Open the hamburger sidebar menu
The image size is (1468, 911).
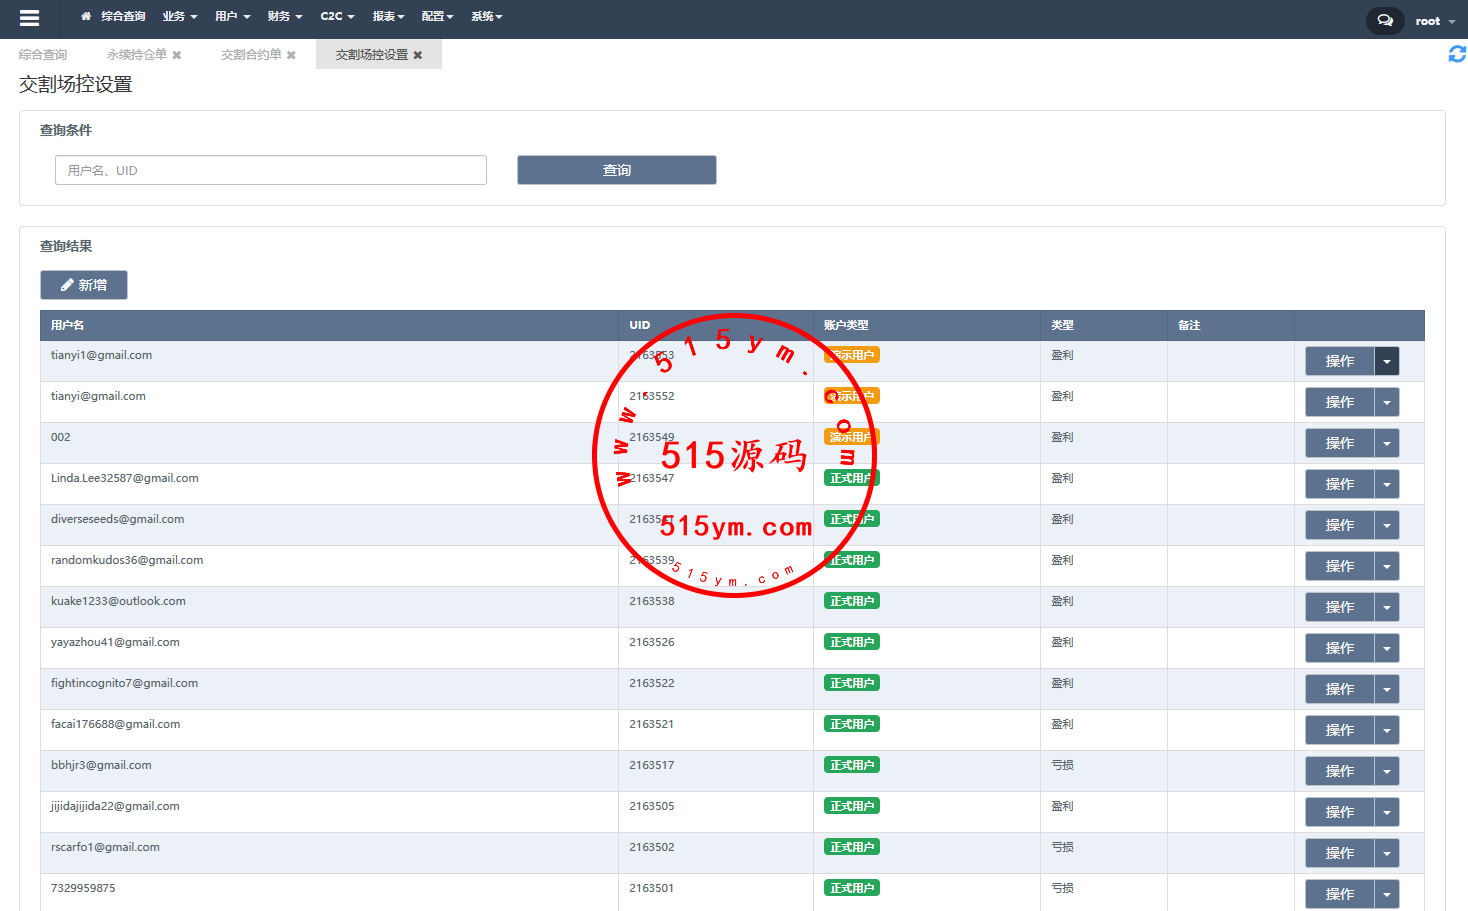[29, 18]
